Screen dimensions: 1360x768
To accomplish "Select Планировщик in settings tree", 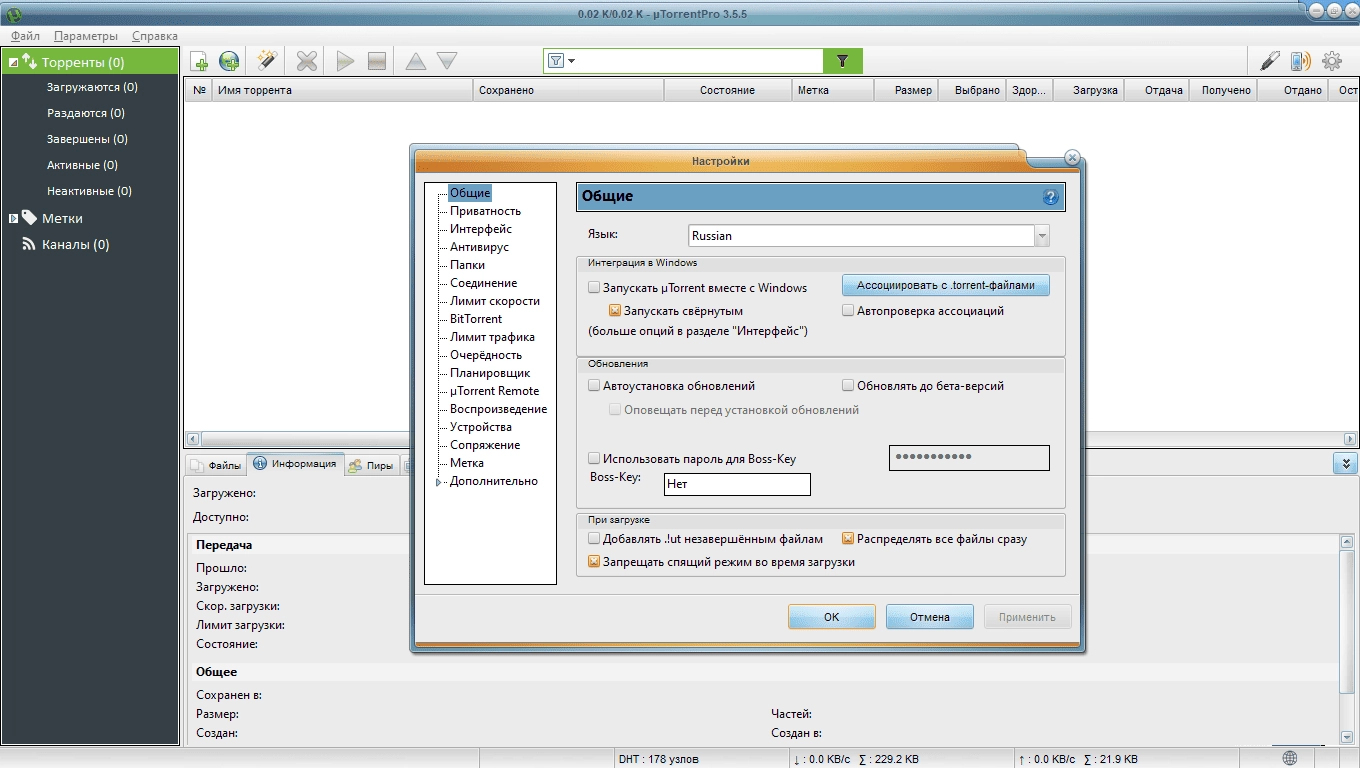I will [x=490, y=373].
